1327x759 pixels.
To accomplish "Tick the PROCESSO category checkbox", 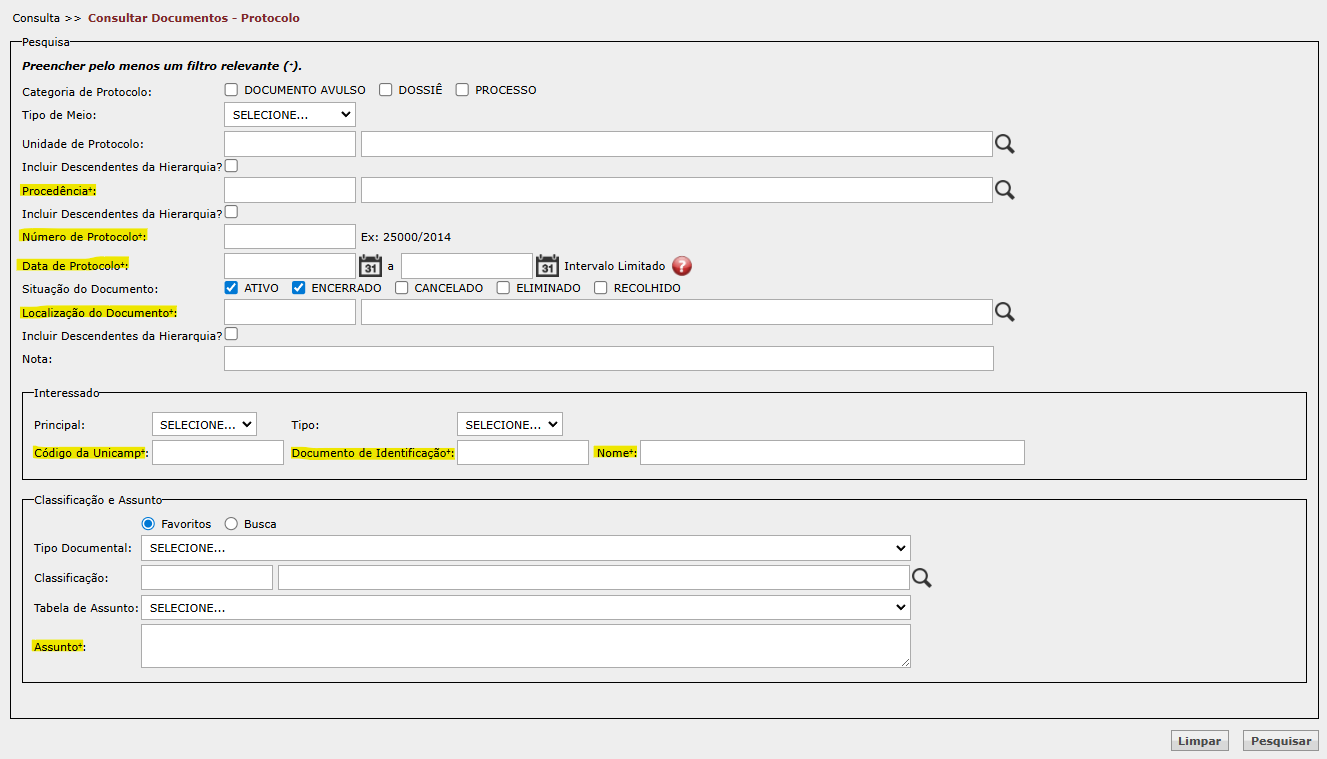I will (x=462, y=90).
